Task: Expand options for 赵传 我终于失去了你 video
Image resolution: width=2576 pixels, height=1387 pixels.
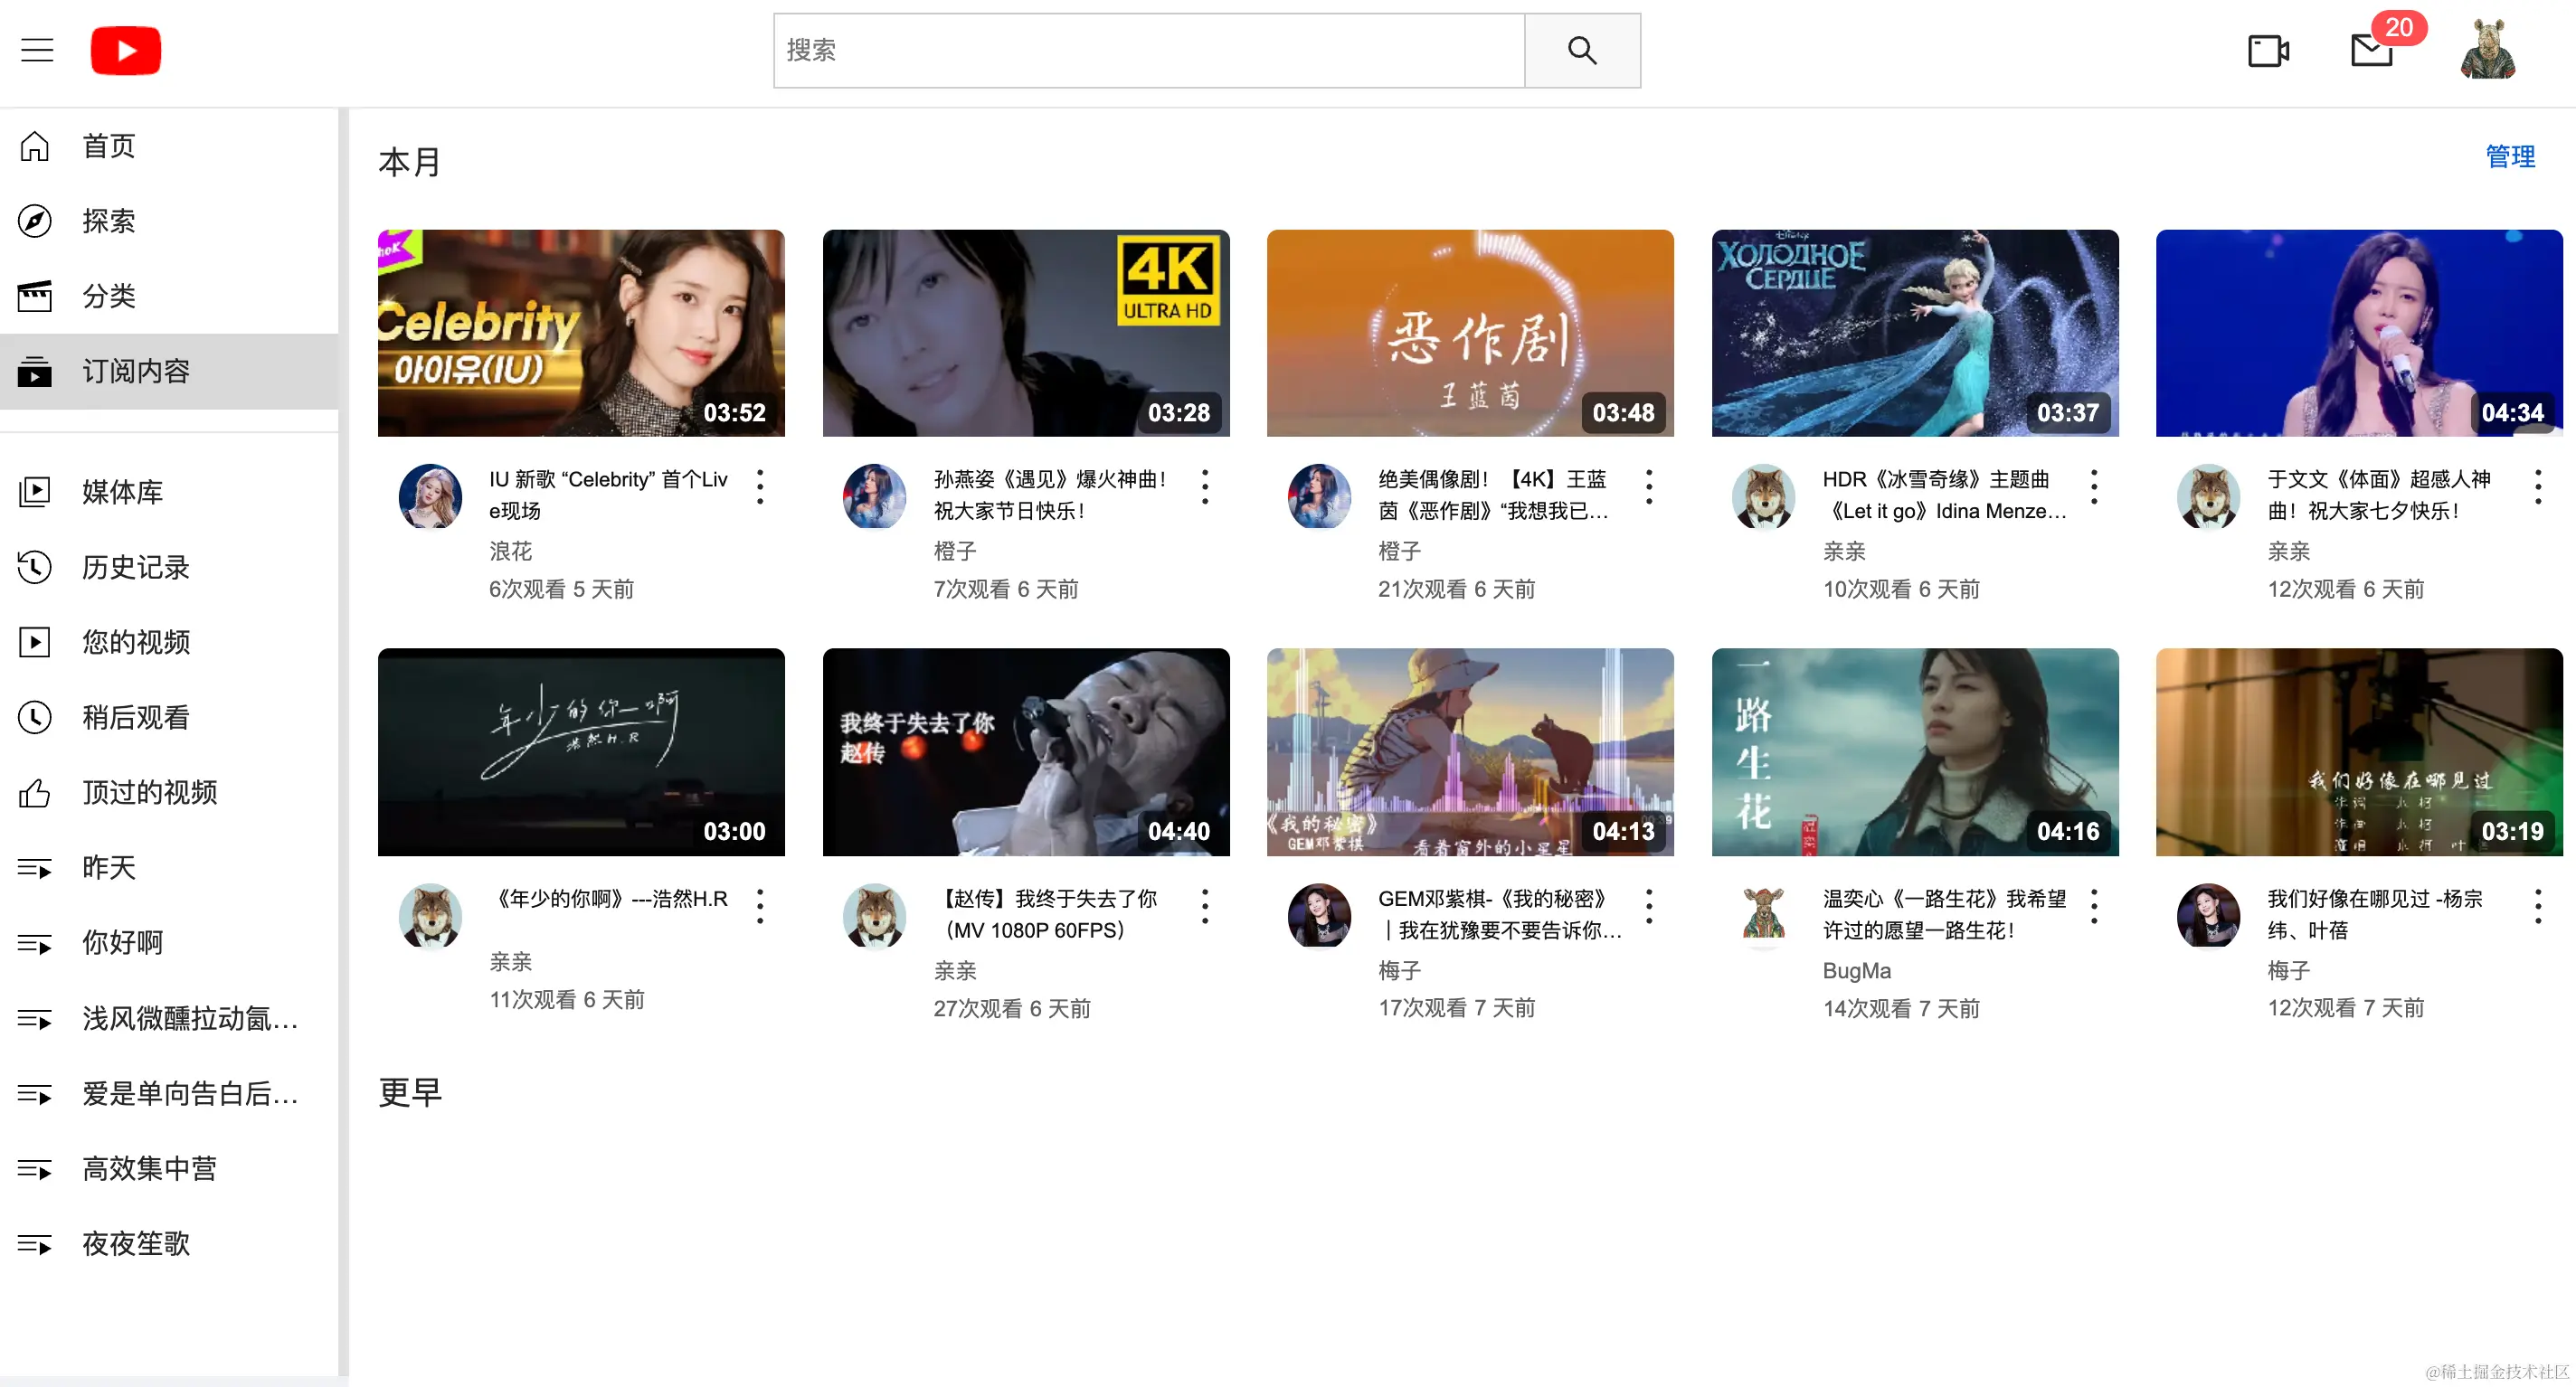Action: 1205,906
